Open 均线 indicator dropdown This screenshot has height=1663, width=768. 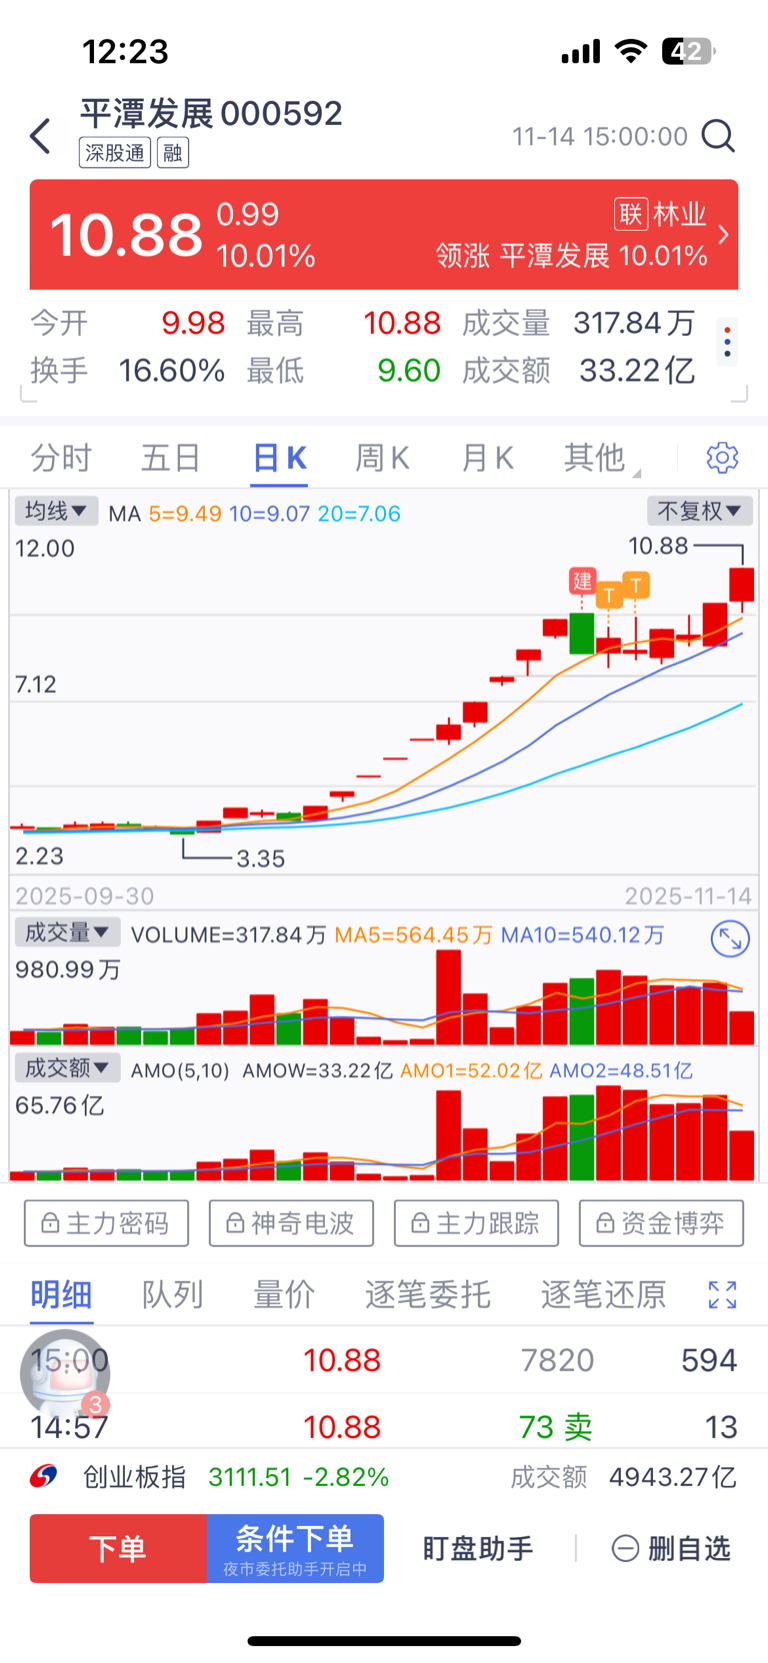coord(56,511)
